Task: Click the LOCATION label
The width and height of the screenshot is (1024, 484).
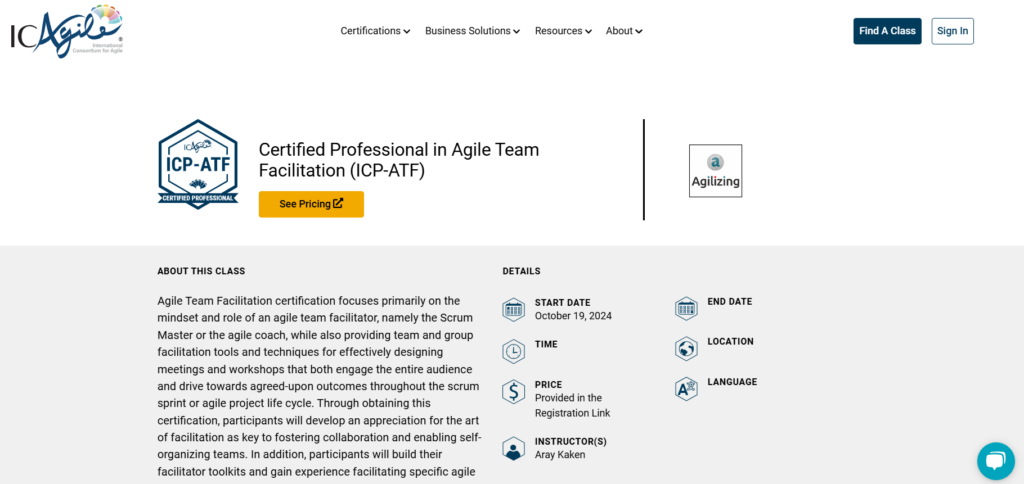Action: coord(730,342)
